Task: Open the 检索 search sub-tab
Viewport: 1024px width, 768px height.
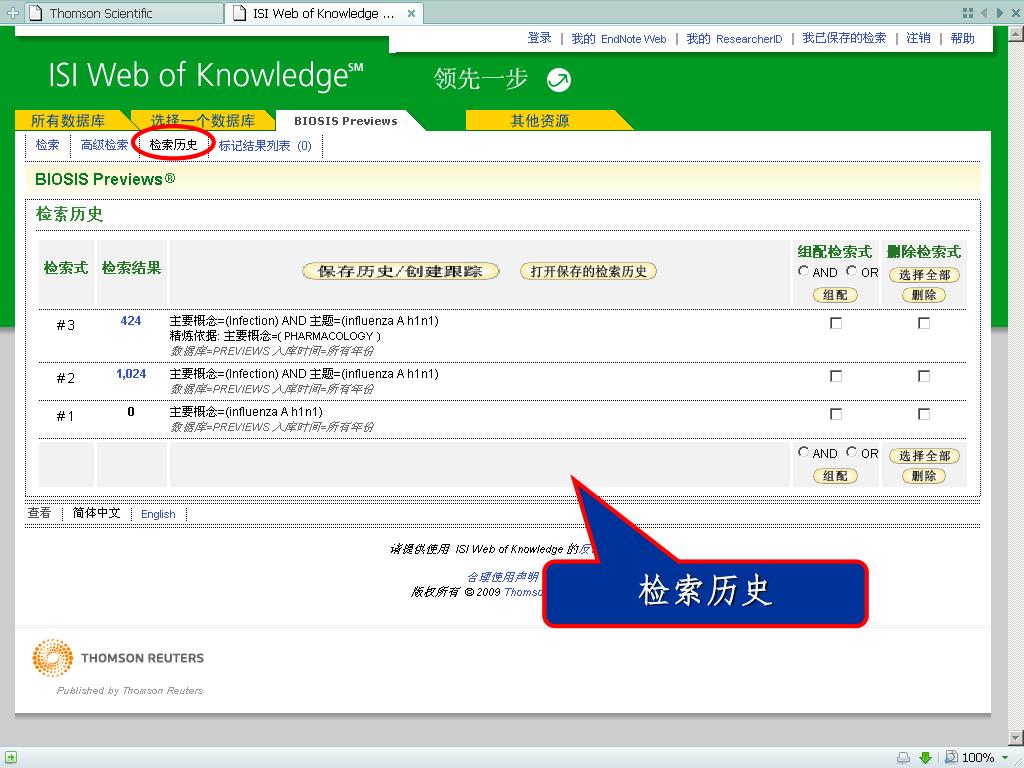Action: tap(47, 145)
